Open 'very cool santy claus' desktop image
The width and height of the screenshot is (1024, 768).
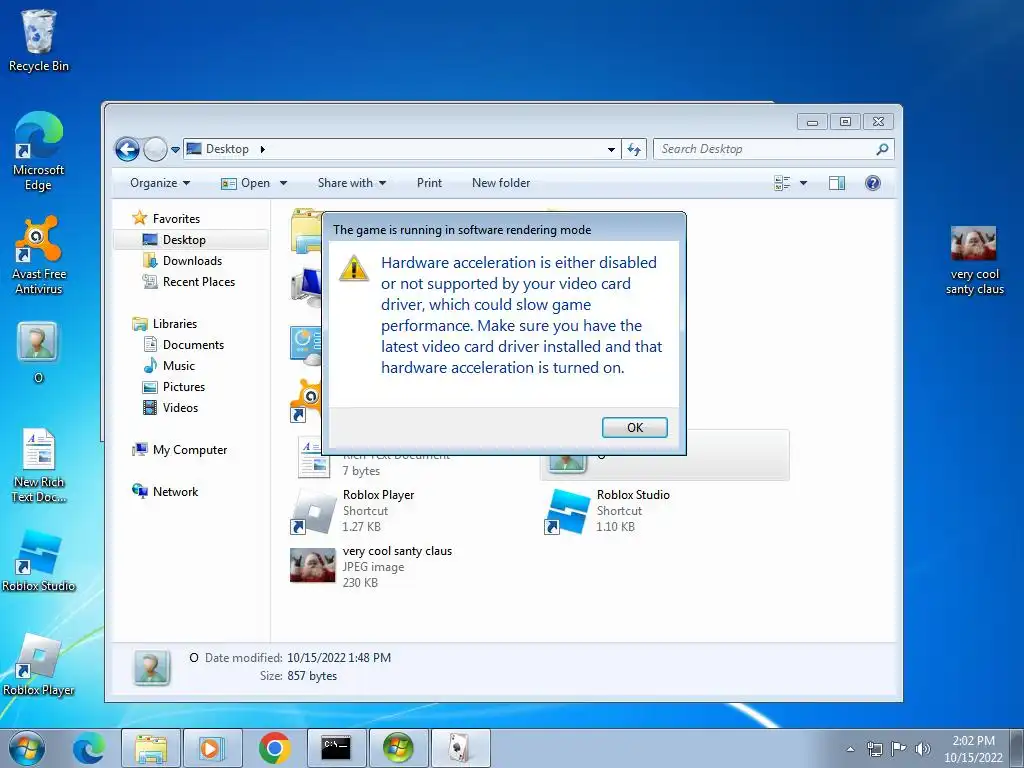pyautogui.click(x=974, y=260)
